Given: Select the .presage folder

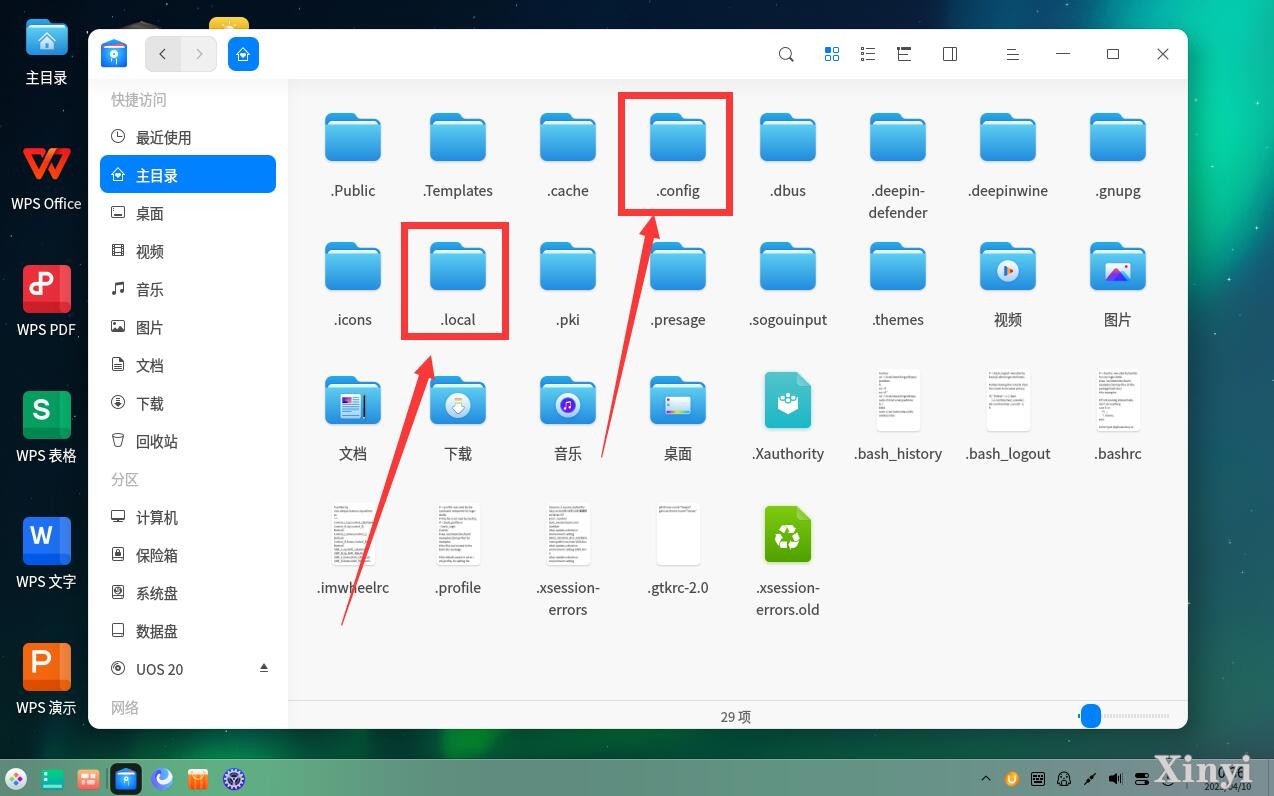Looking at the screenshot, I should (678, 267).
